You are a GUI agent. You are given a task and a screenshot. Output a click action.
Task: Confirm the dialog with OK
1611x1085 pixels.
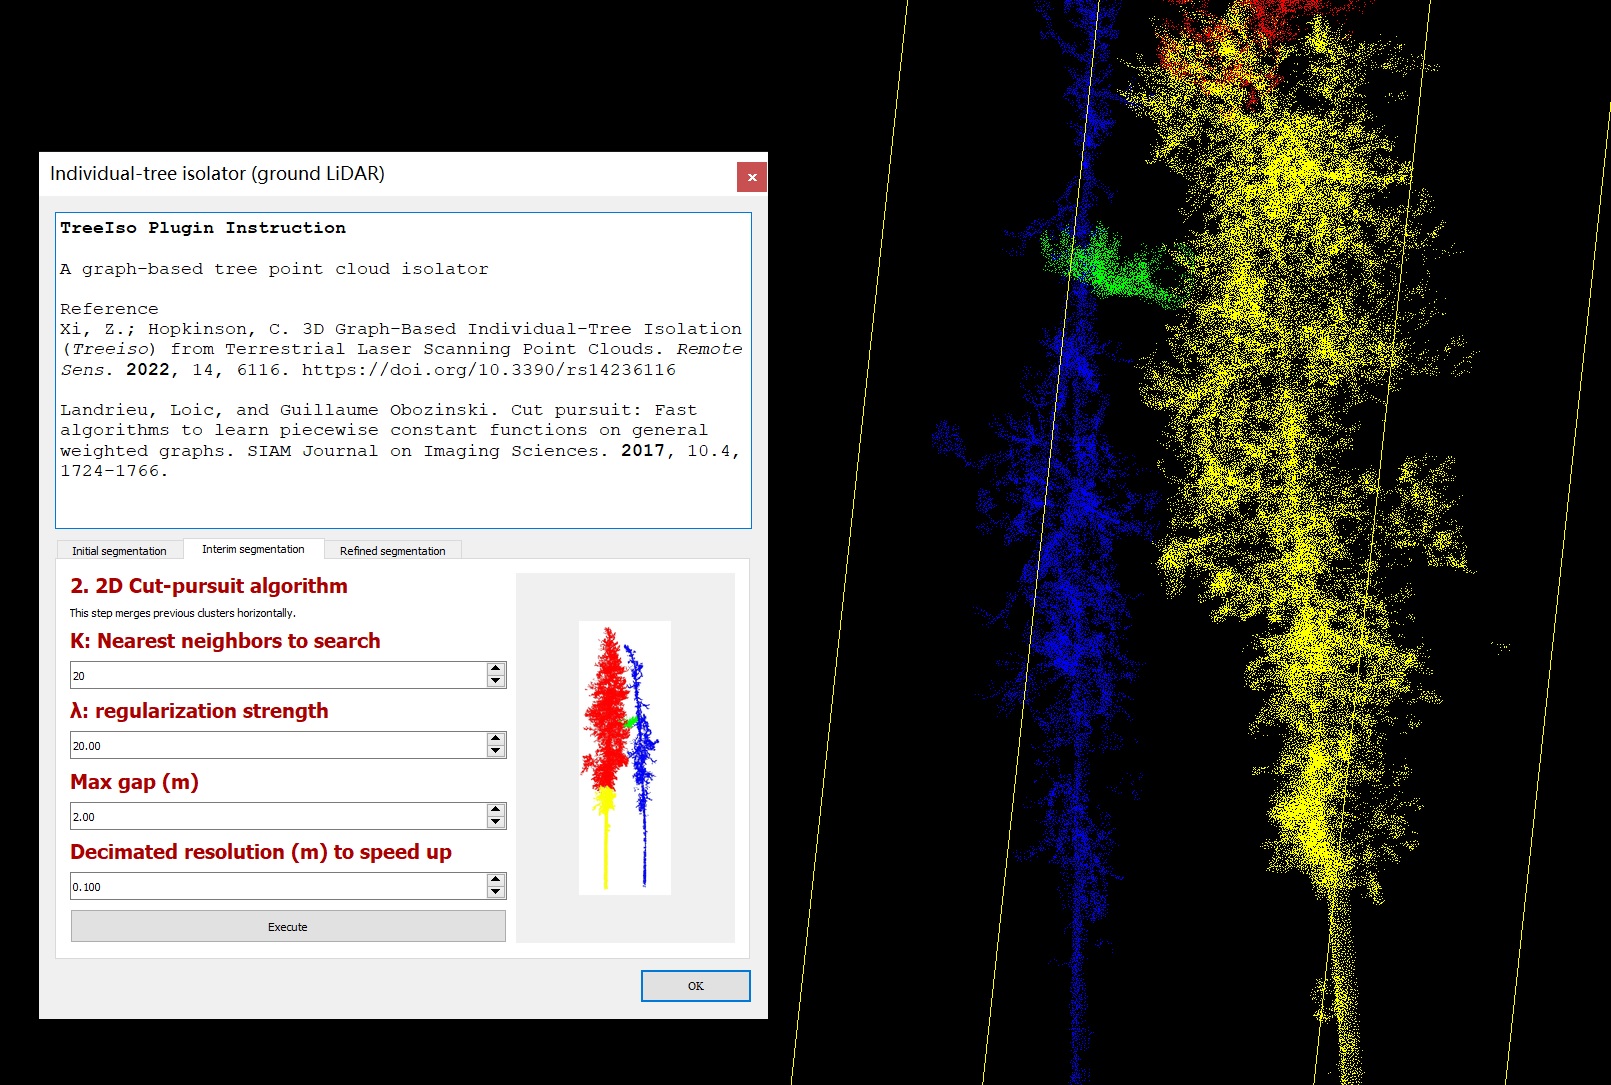click(695, 986)
